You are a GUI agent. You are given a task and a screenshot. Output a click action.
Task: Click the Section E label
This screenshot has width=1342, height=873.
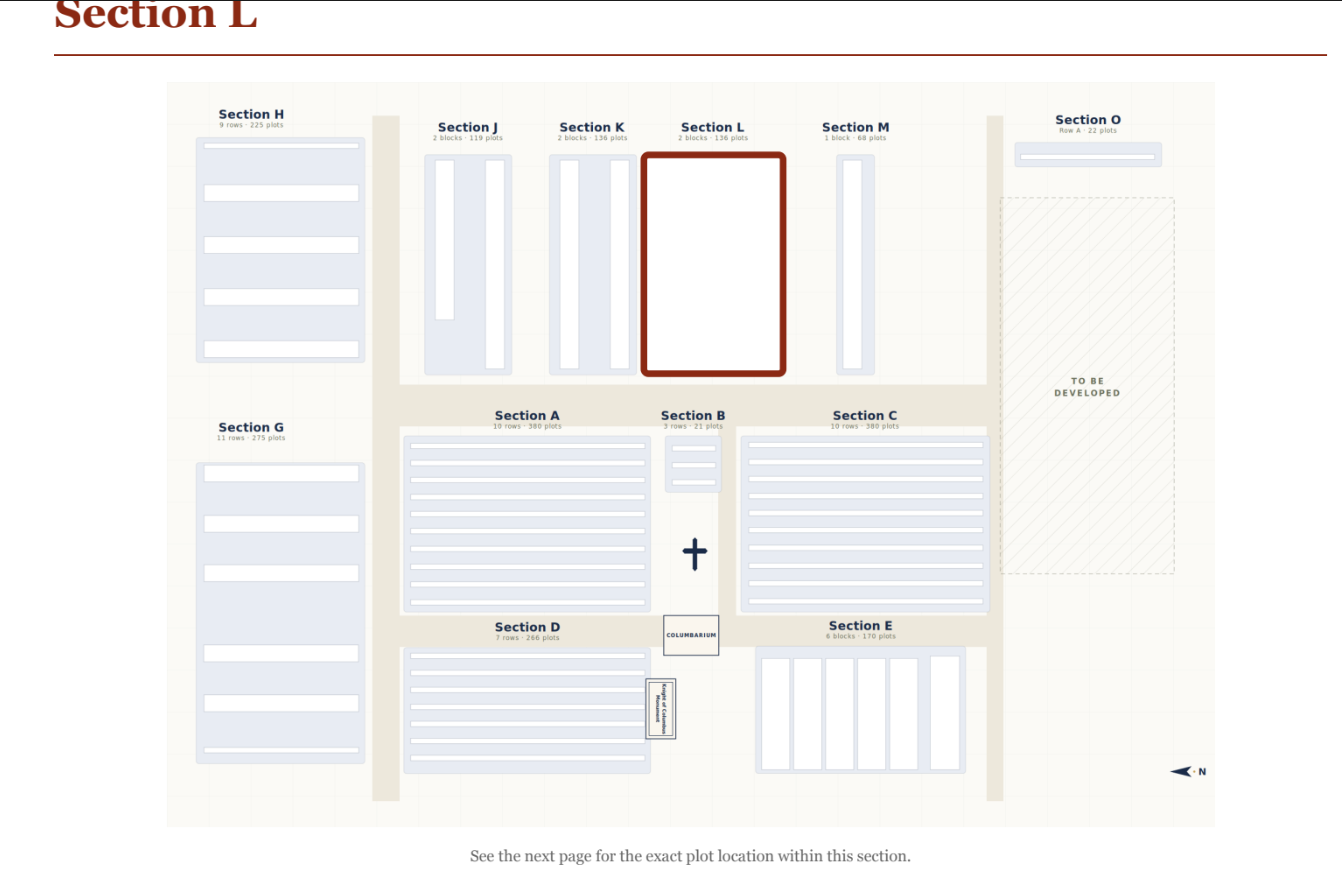(x=861, y=625)
